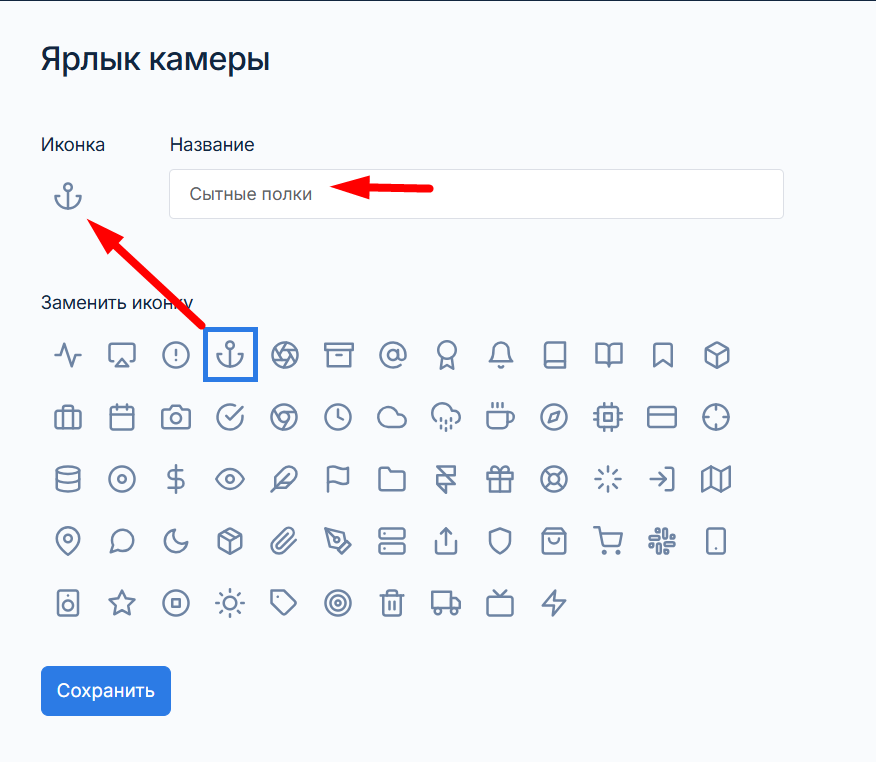The image size is (876, 762).
Task: Select the lightning bolt icon
Action: (554, 603)
